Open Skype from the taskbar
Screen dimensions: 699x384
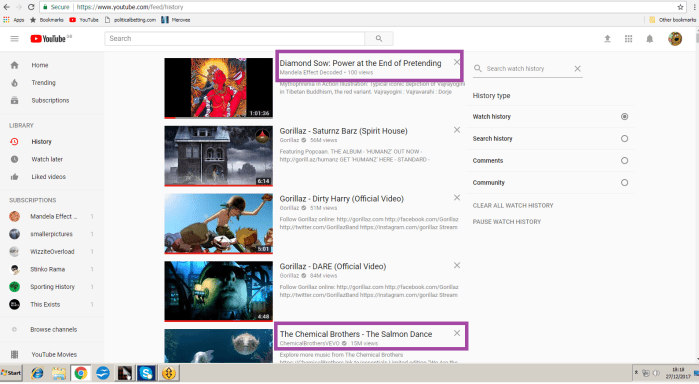(x=146, y=373)
